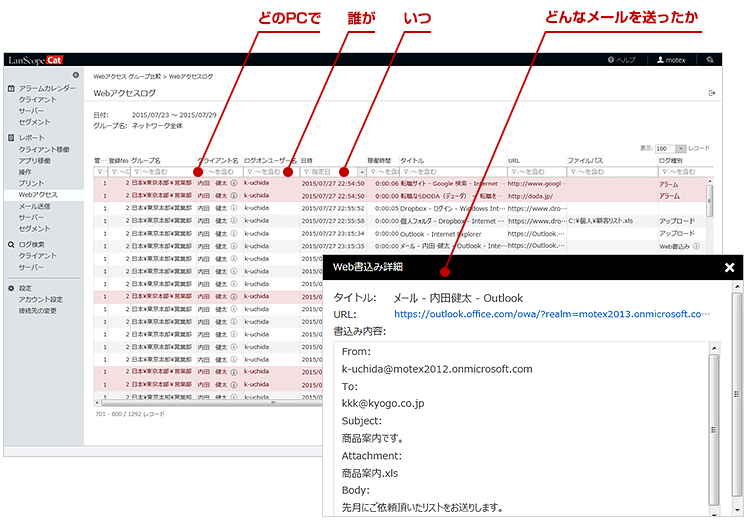Select サーバー under ログ検索

31,267
